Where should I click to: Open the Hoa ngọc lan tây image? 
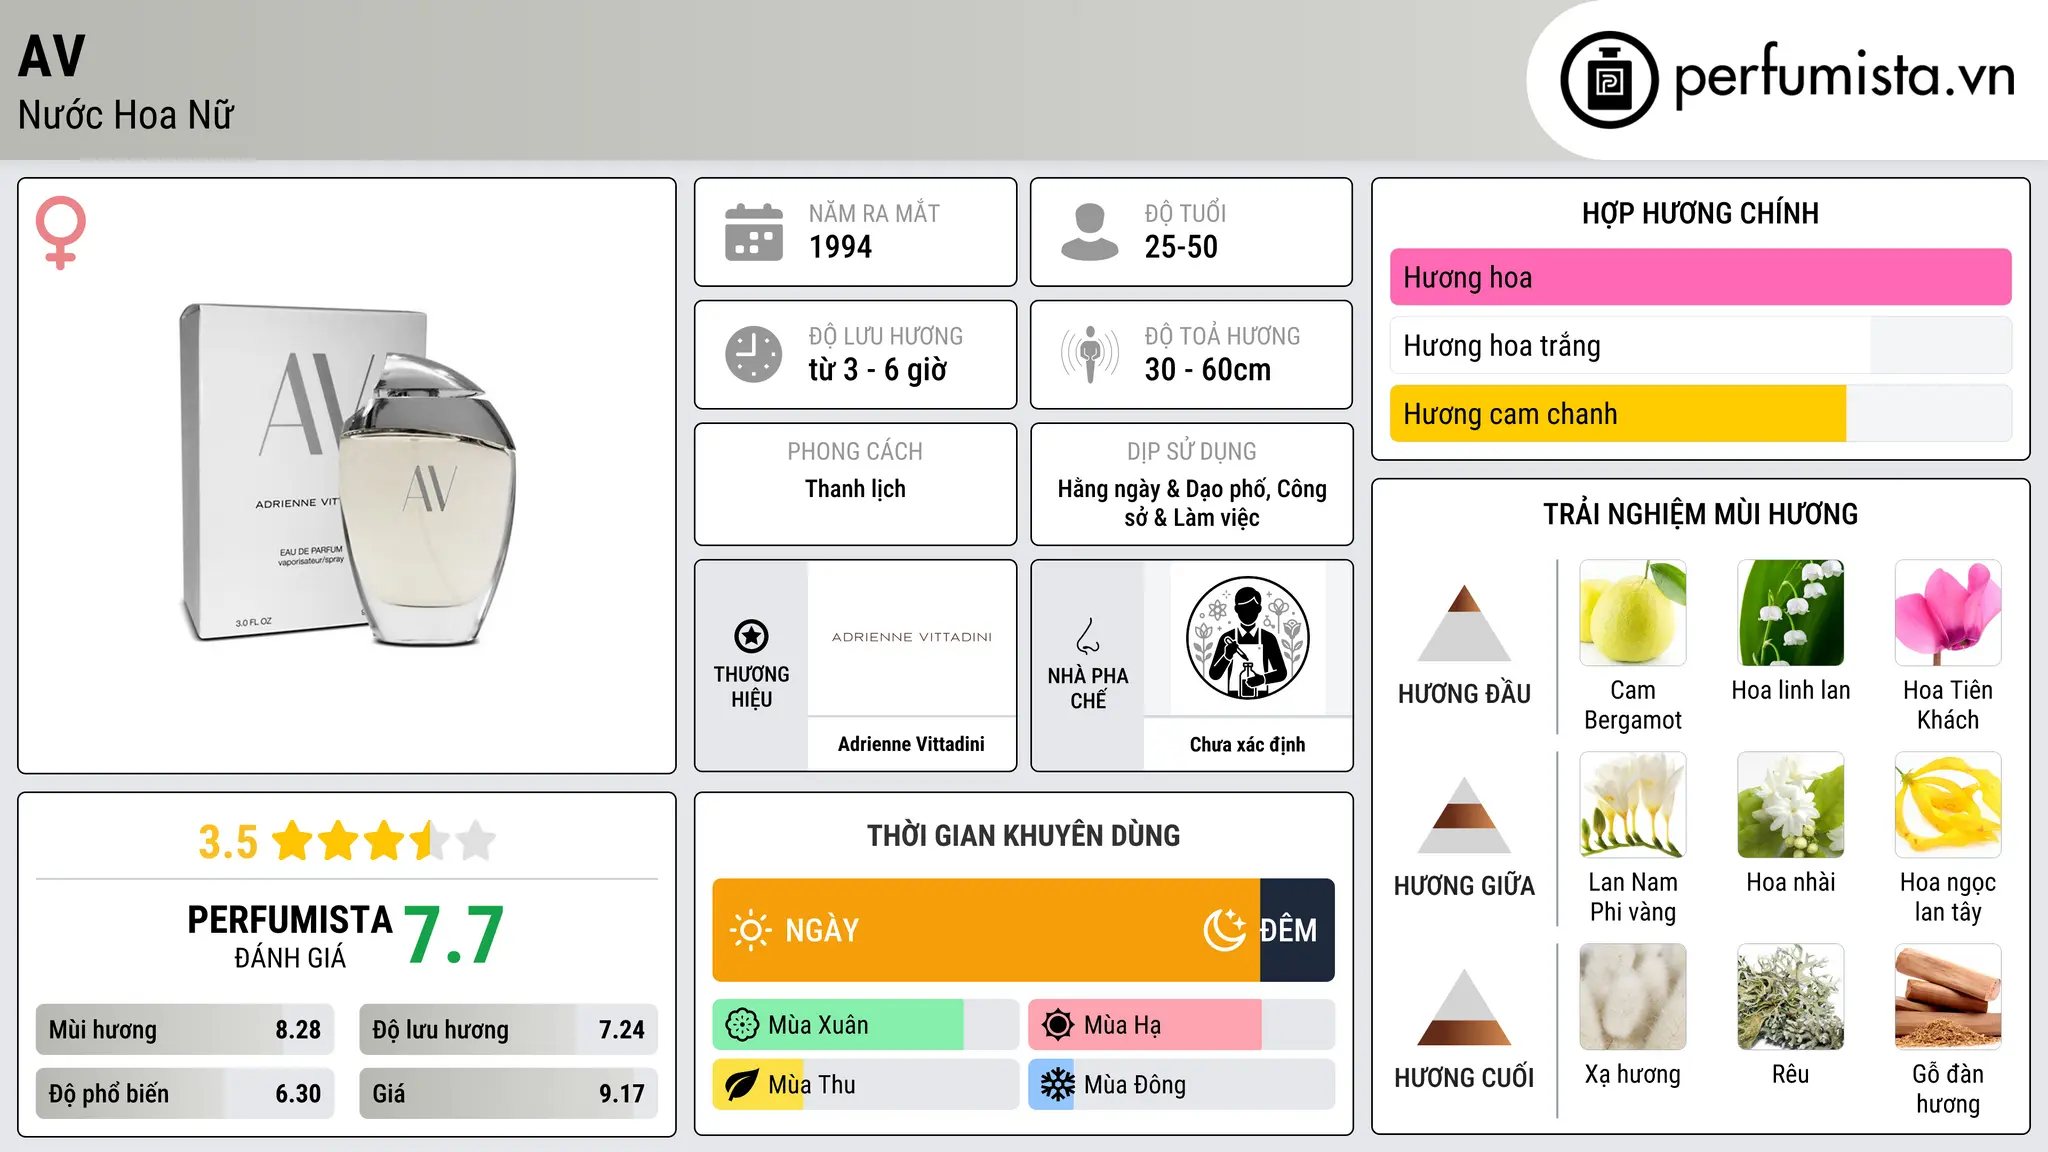click(1948, 805)
